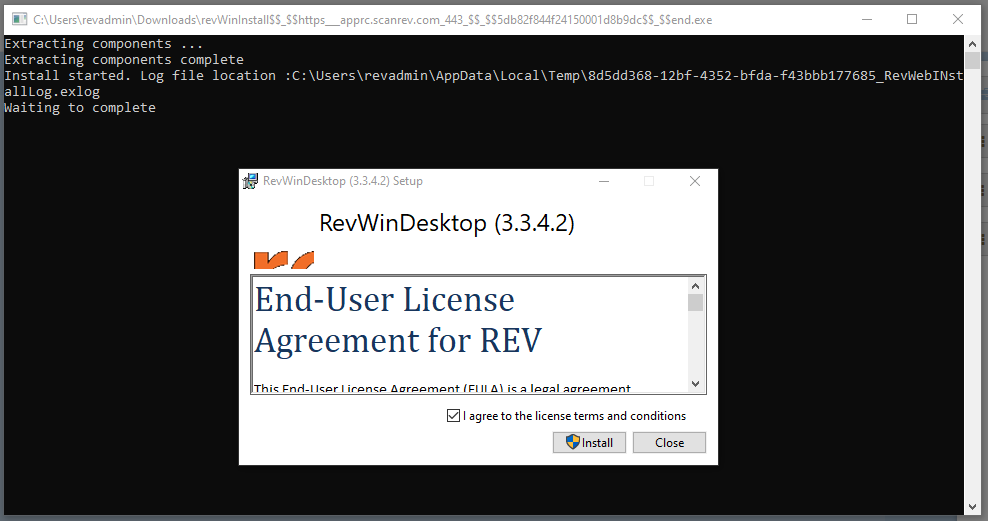Click 'I agree to the license terms' label
The height and width of the screenshot is (521, 988).
pos(574,416)
